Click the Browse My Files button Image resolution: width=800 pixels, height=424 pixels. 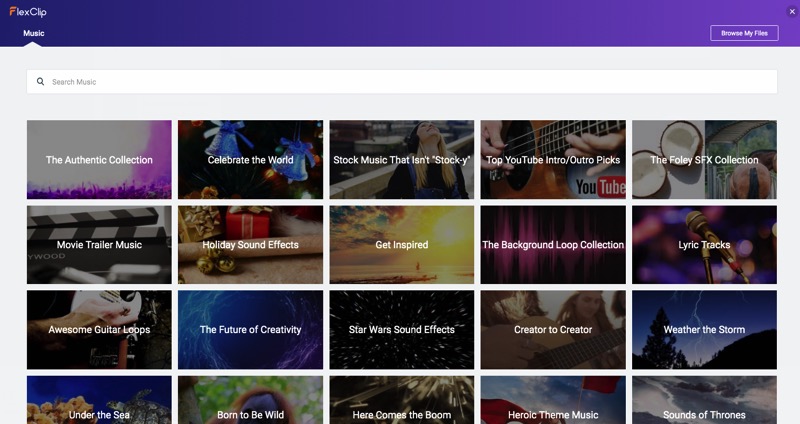[x=744, y=33]
